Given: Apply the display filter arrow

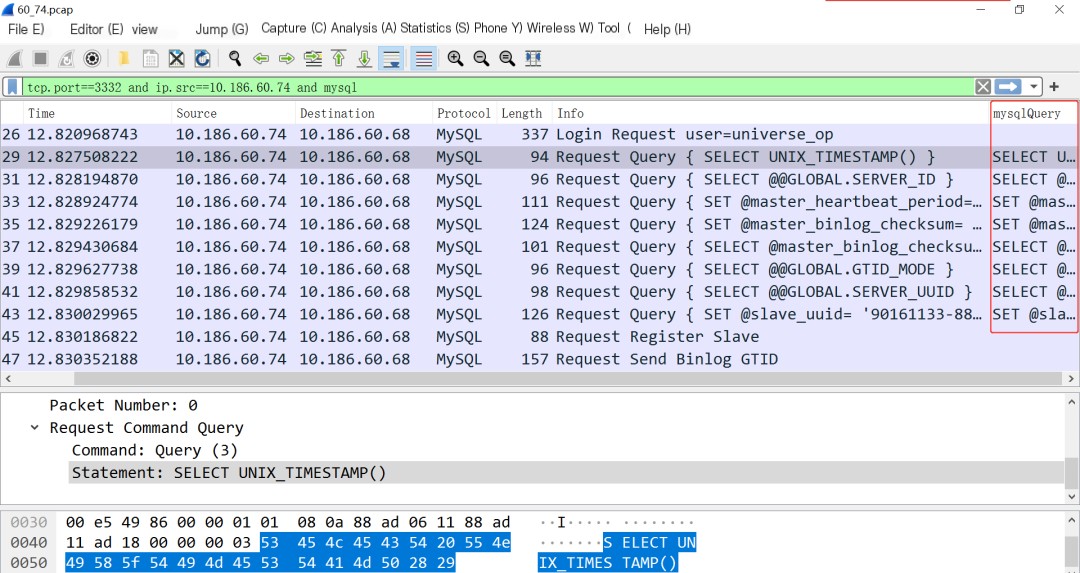Looking at the screenshot, I should (1008, 87).
